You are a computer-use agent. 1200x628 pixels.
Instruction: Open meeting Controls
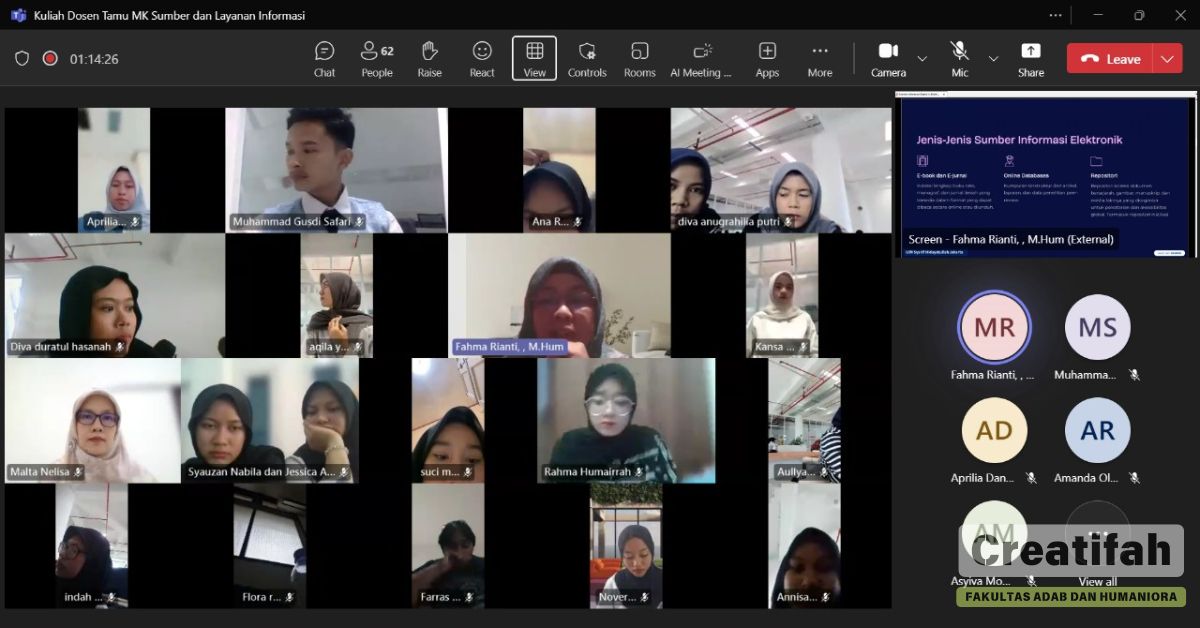587,58
